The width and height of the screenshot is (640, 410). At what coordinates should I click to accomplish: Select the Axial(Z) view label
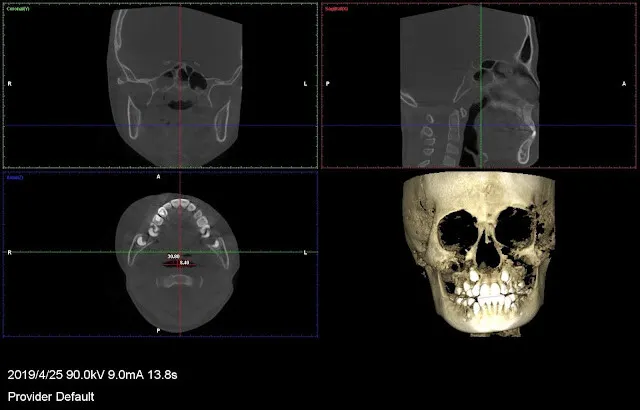pos(16,177)
